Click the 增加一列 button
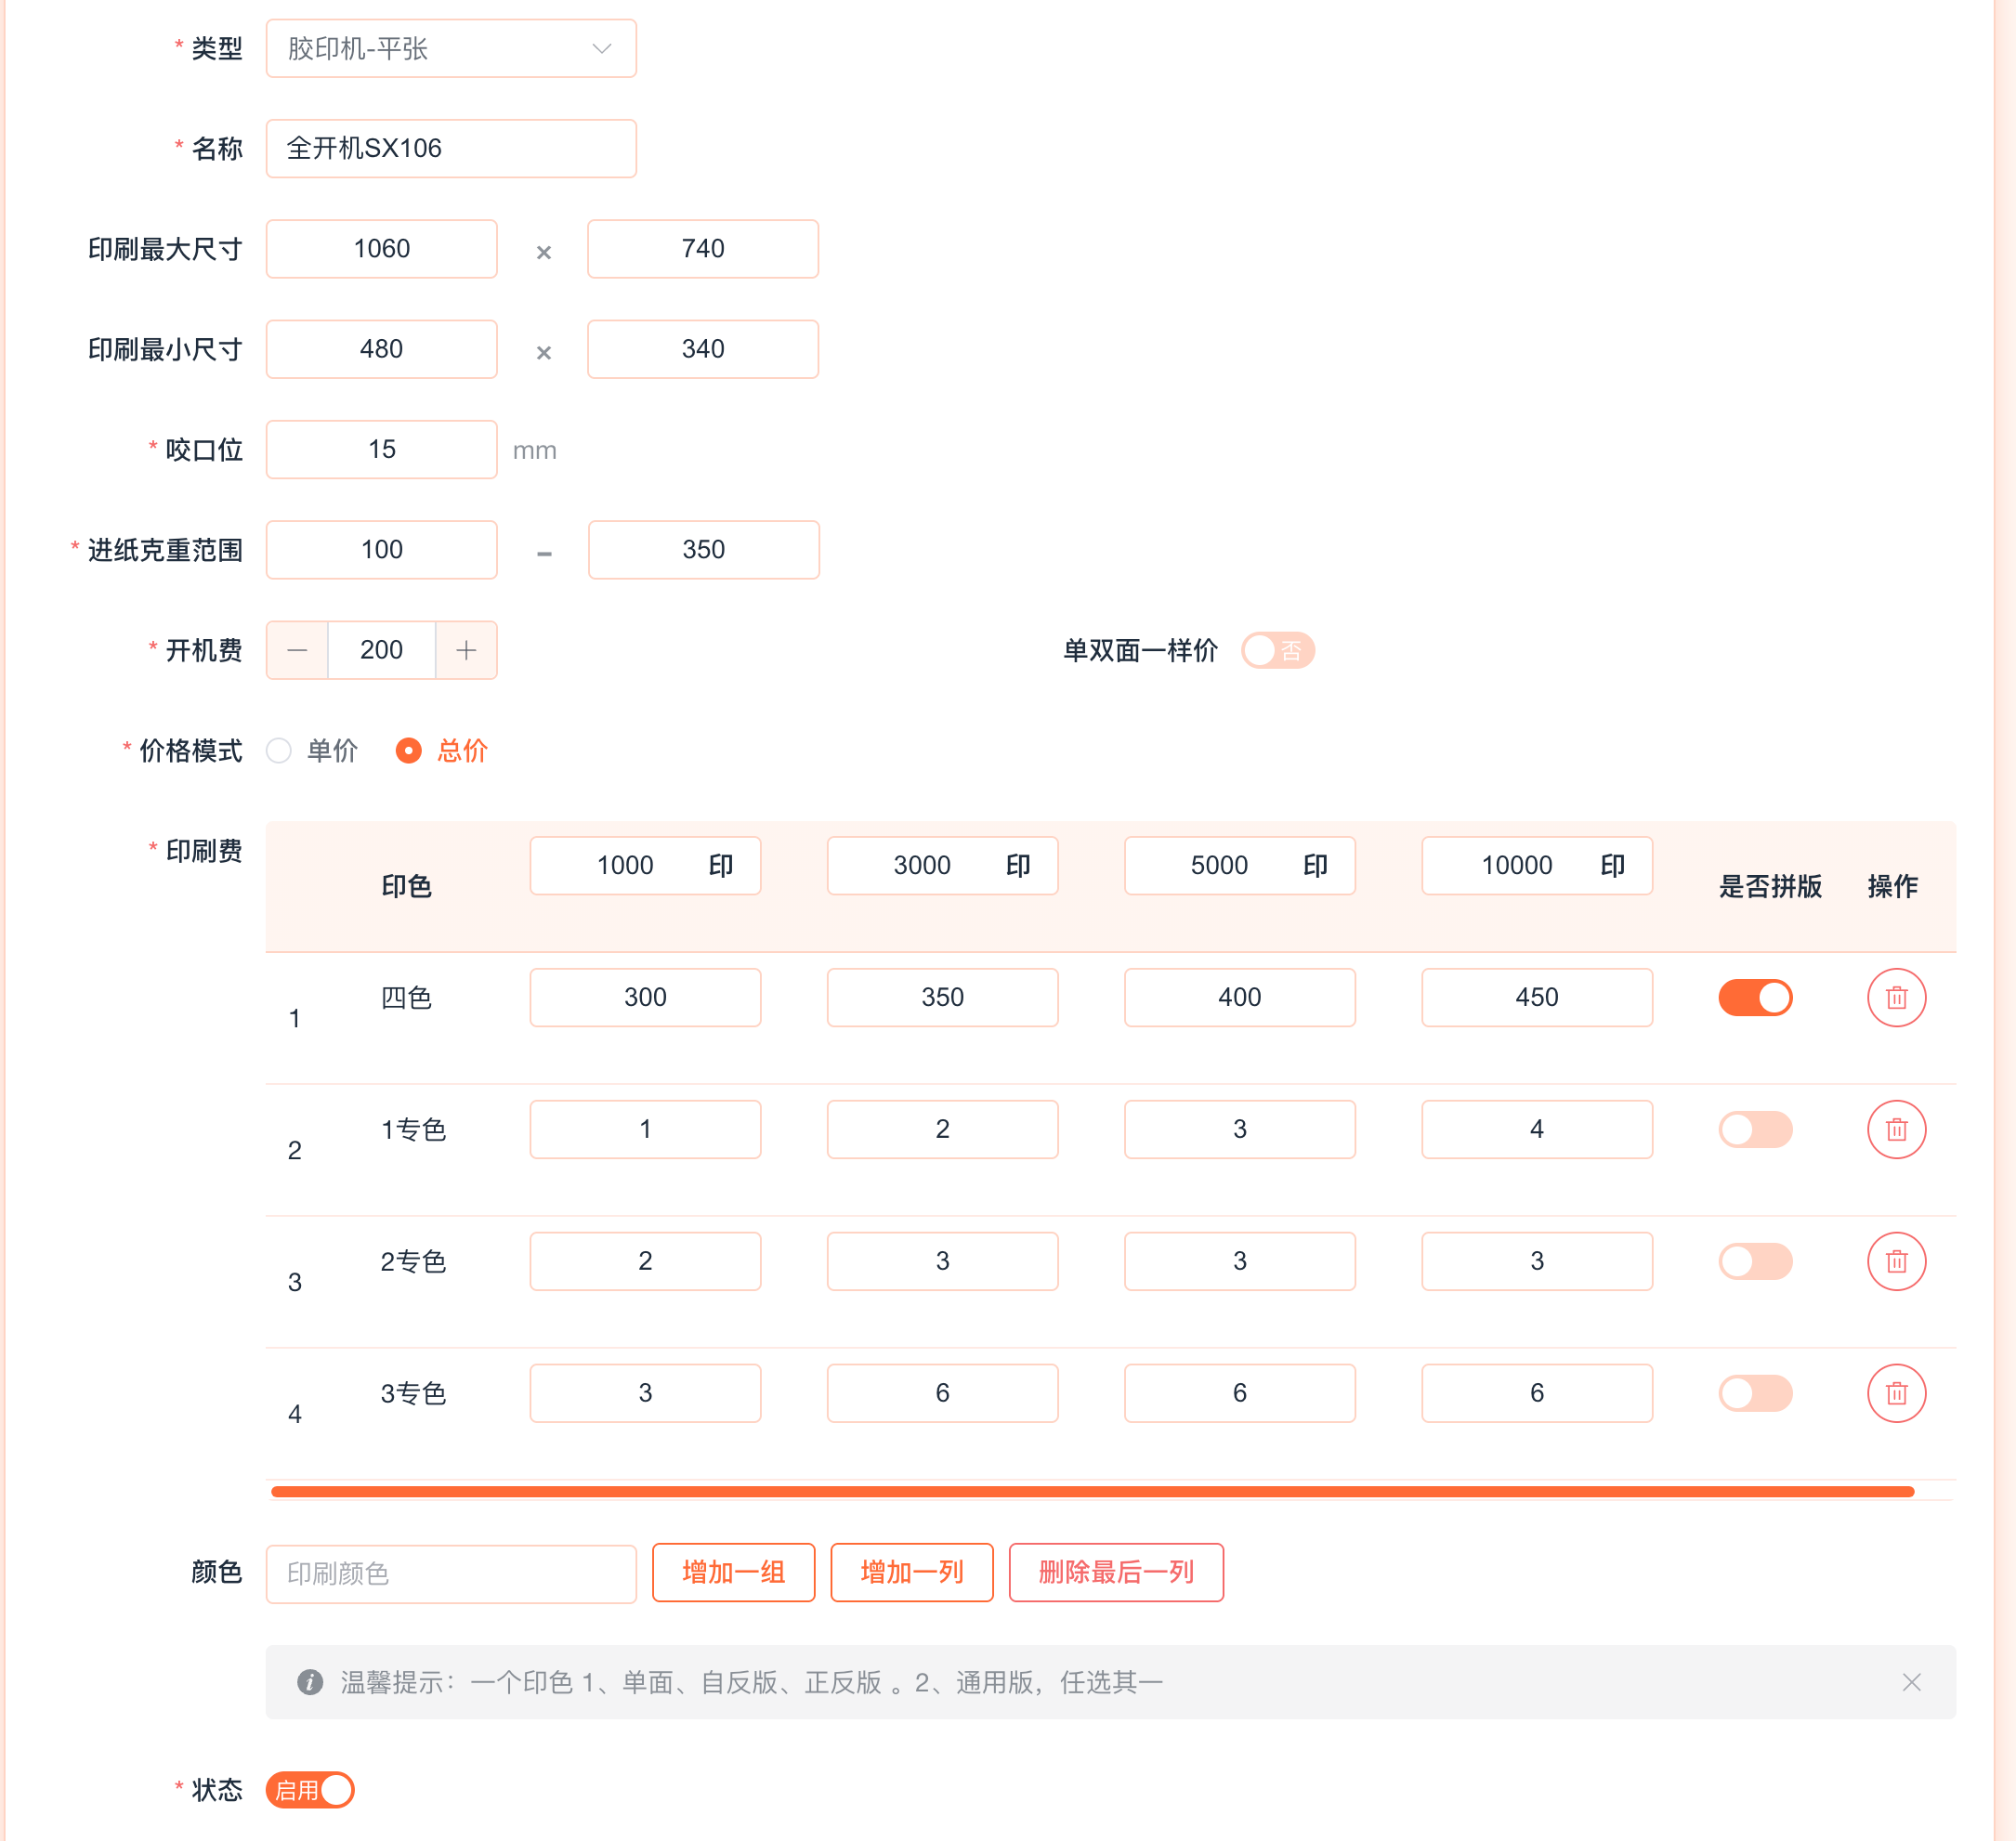This screenshot has height=1841, width=2016. pos(911,1572)
